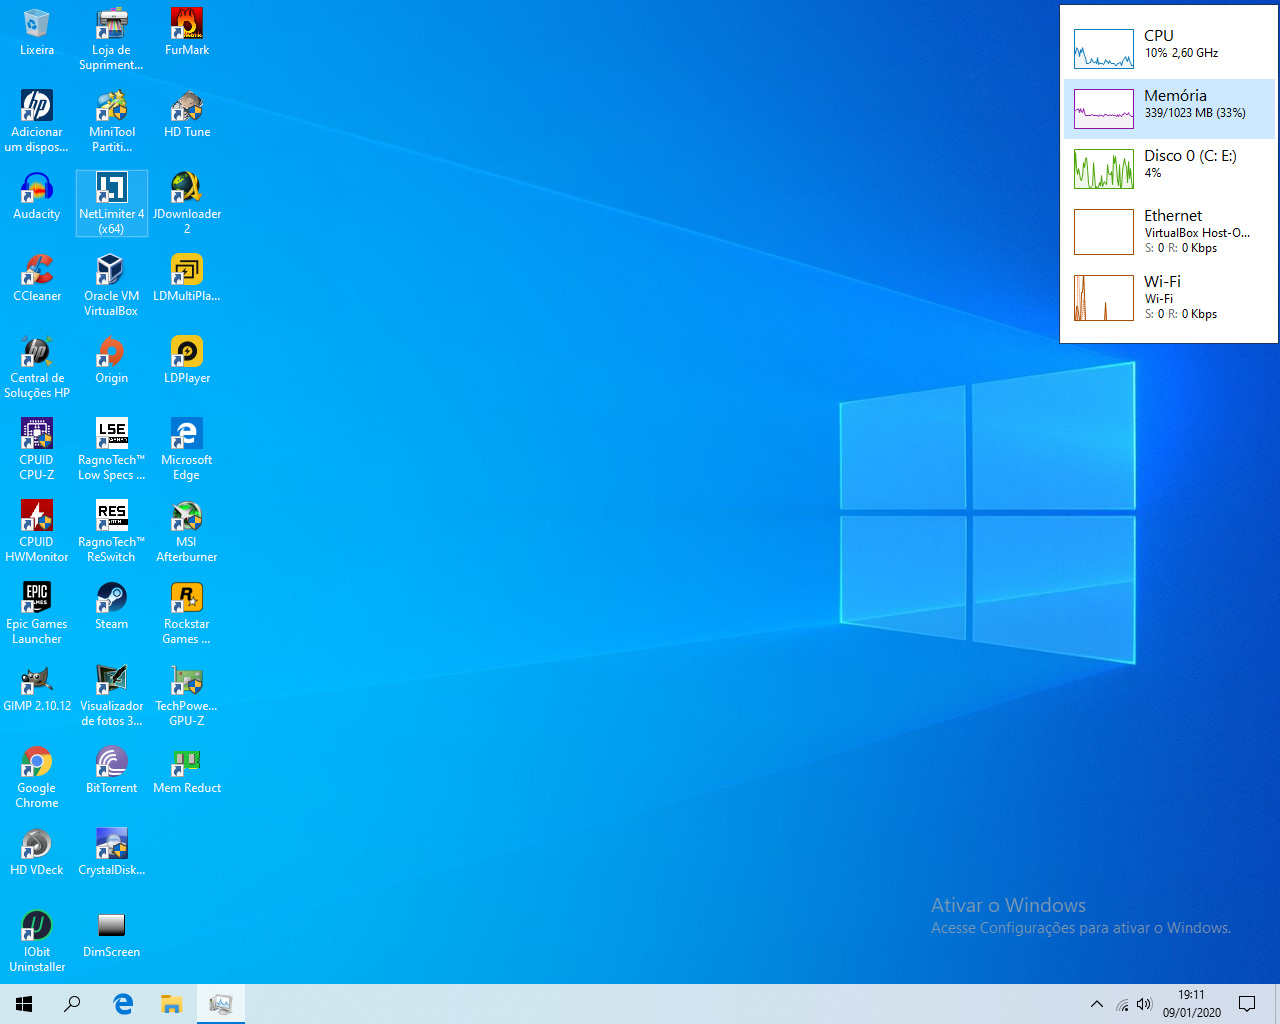1280x1024 pixels.
Task: Open Steam from the desktop
Action: click(x=111, y=606)
